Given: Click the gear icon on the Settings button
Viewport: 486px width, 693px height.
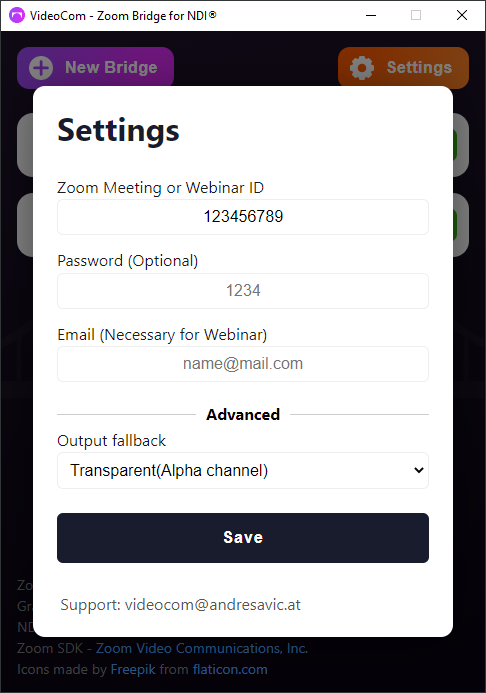Looking at the screenshot, I should click(362, 68).
